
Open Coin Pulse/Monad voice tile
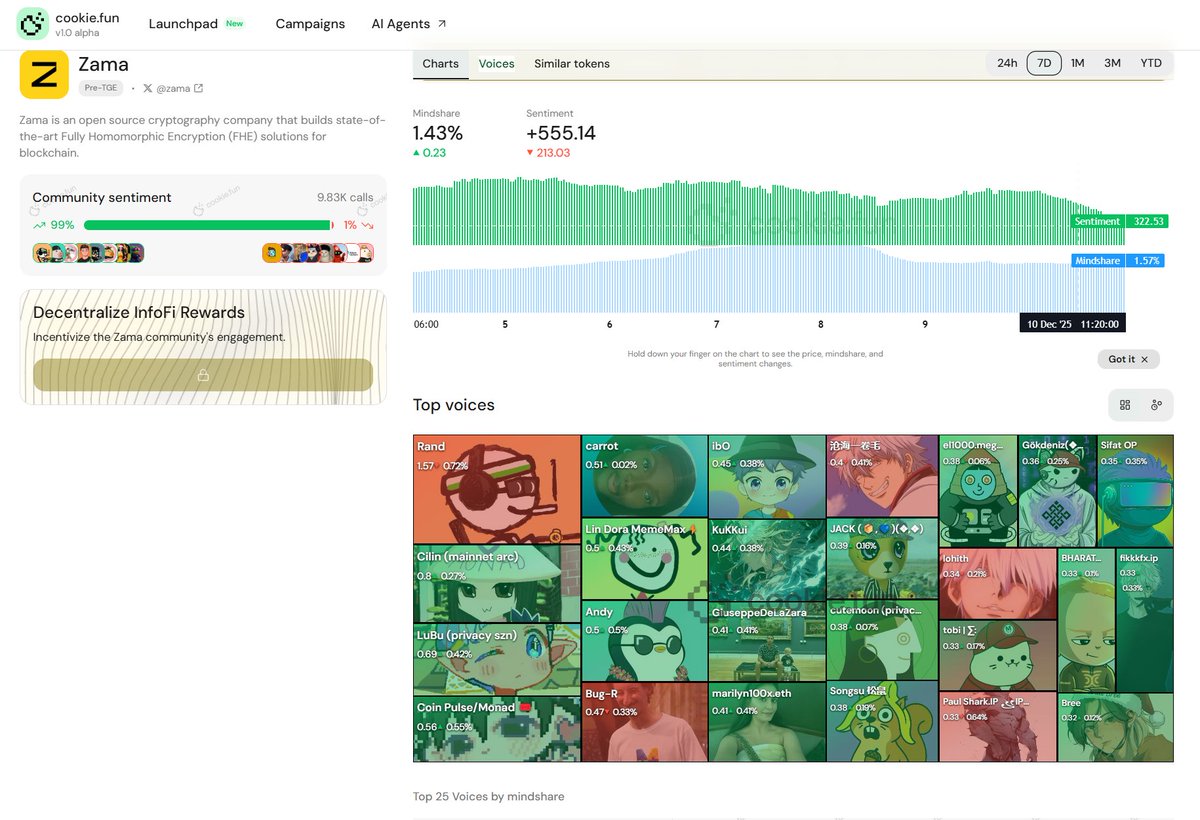[x=497, y=730]
